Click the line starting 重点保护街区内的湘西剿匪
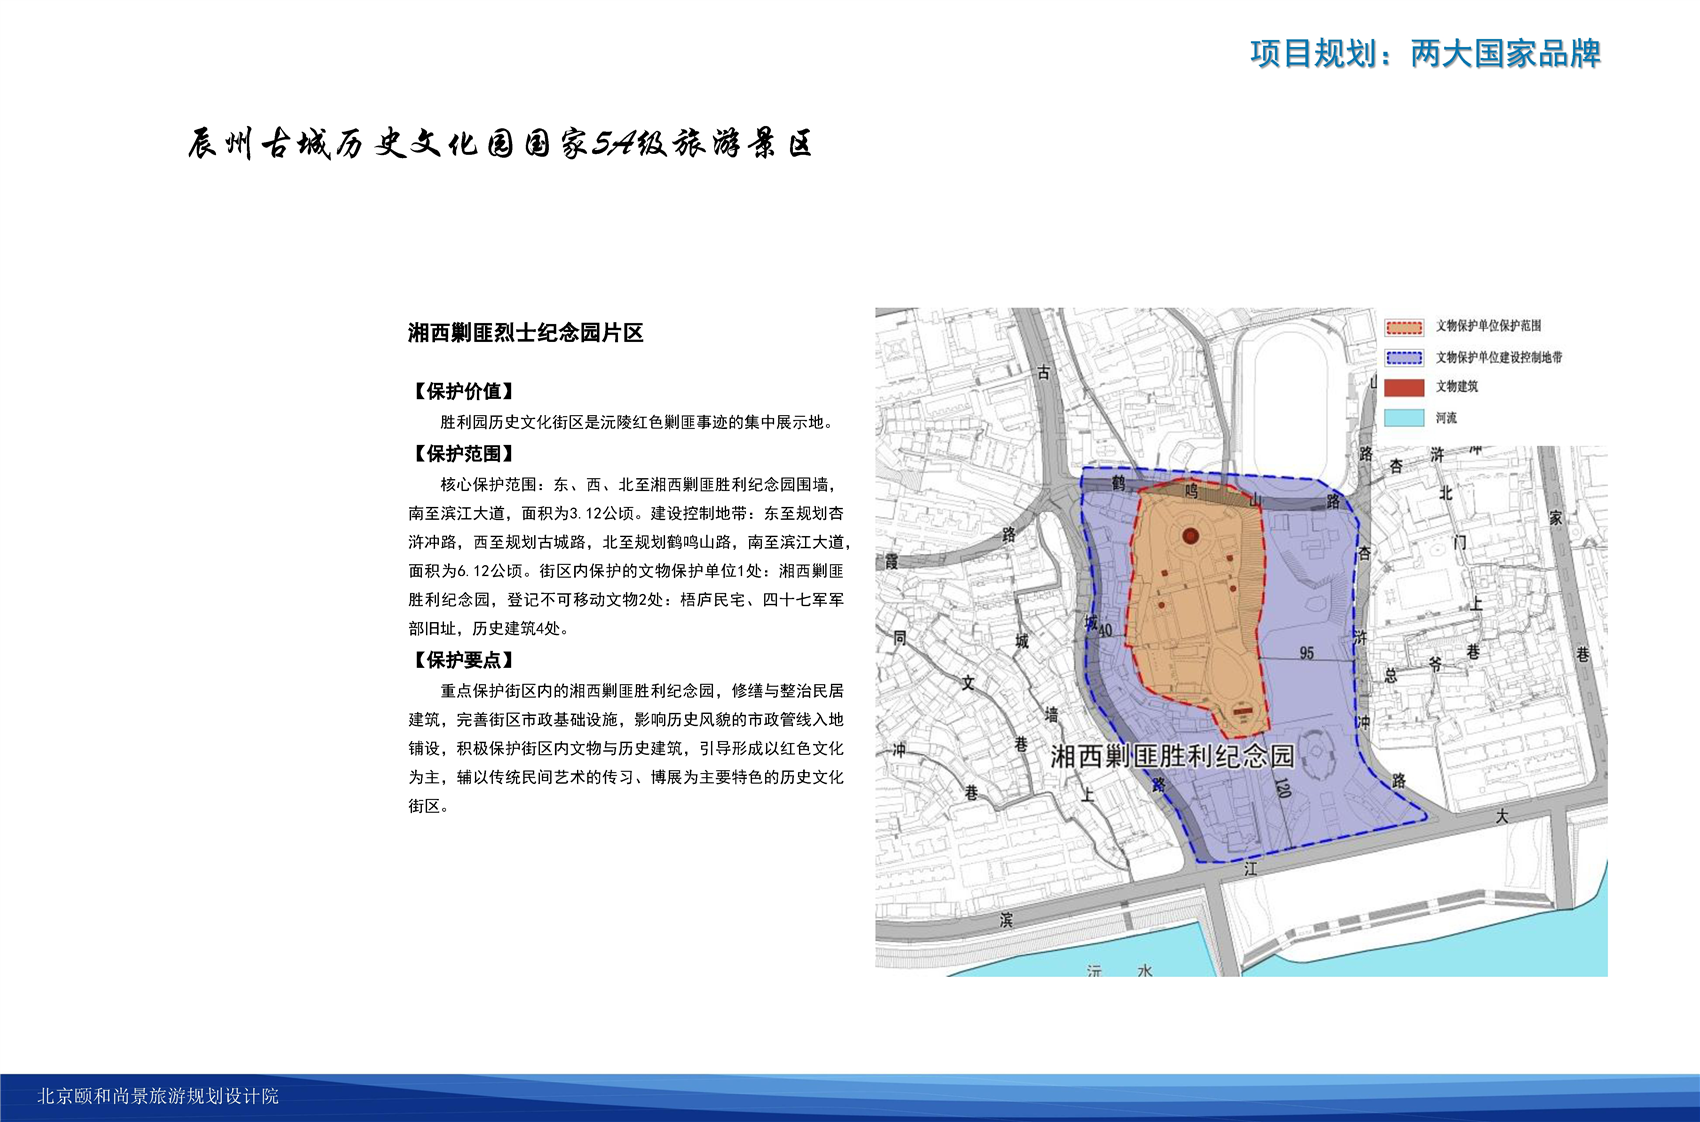Viewport: 1700px width, 1122px height. tap(642, 691)
